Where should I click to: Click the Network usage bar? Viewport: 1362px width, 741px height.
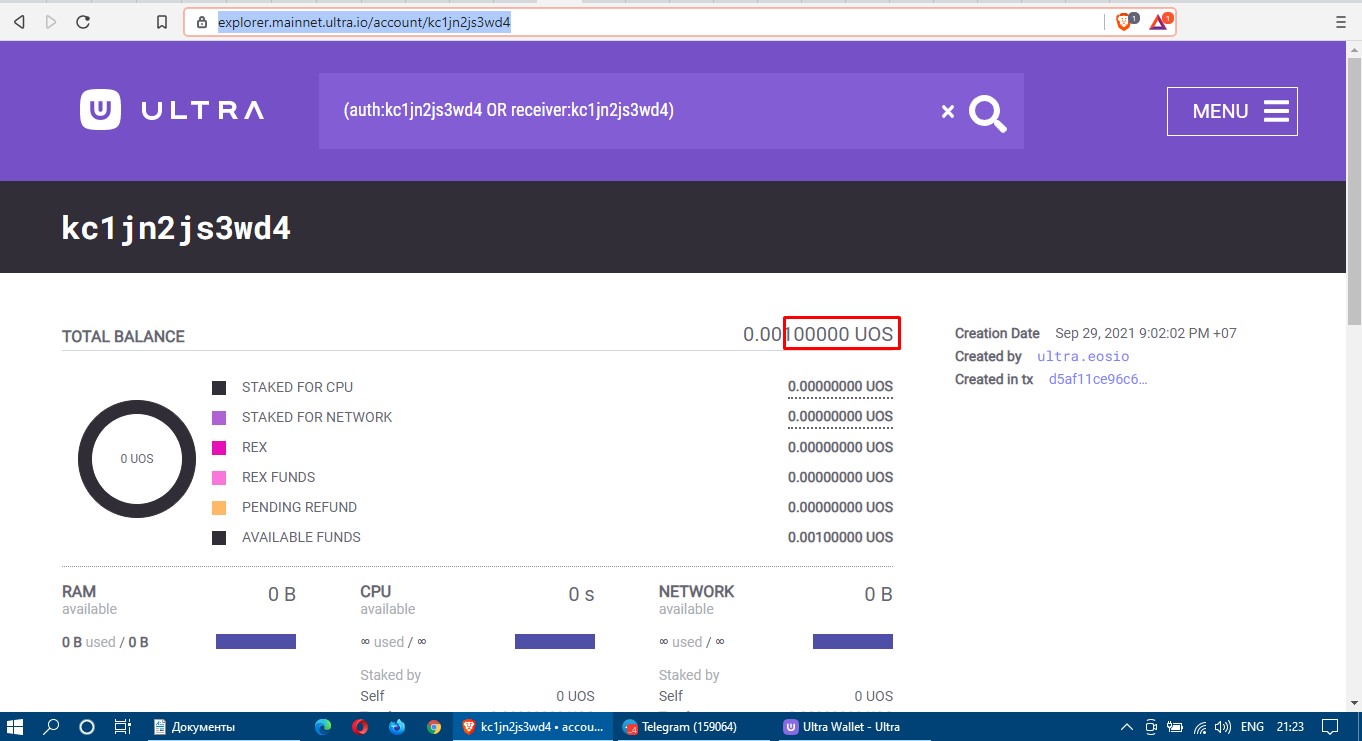(x=853, y=642)
